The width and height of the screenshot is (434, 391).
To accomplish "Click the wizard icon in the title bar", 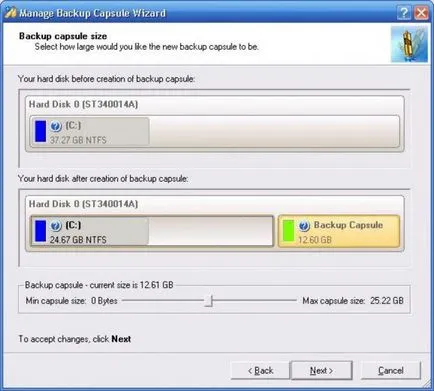I will click(x=11, y=13).
